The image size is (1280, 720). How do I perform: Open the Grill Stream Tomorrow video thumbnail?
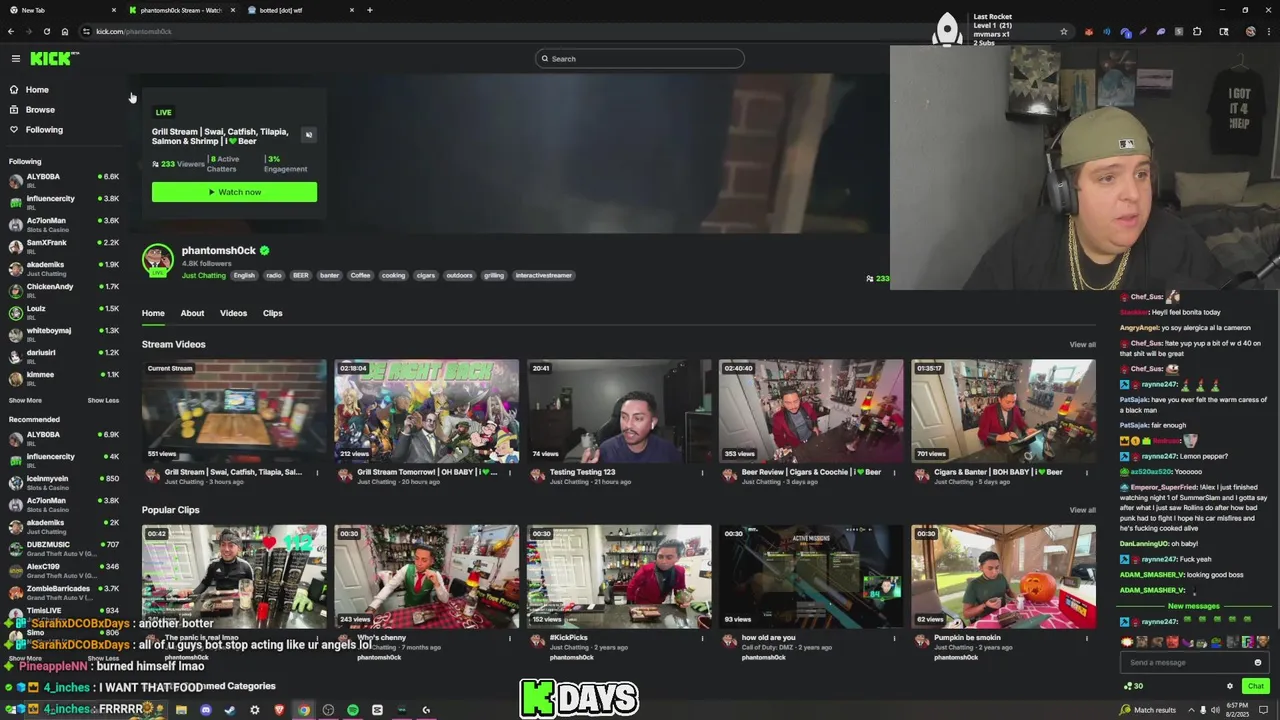pos(426,411)
